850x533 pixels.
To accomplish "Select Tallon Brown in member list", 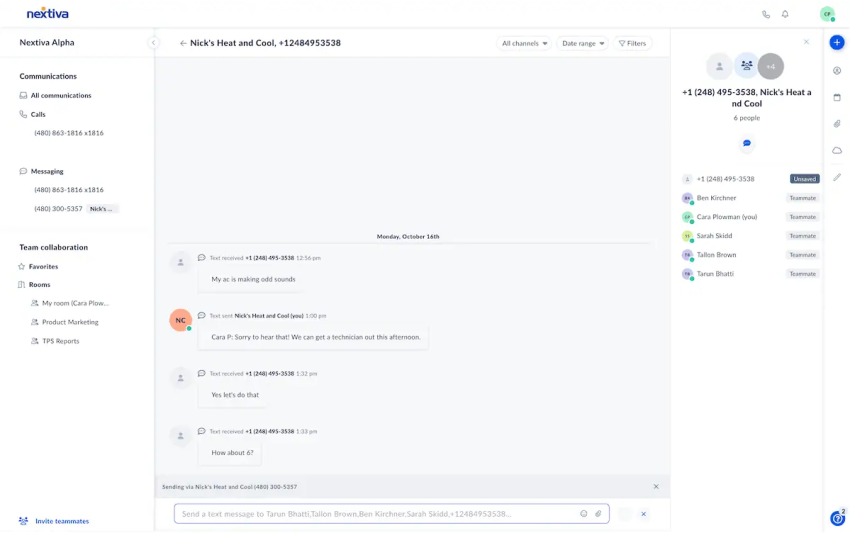I will [x=716, y=255].
